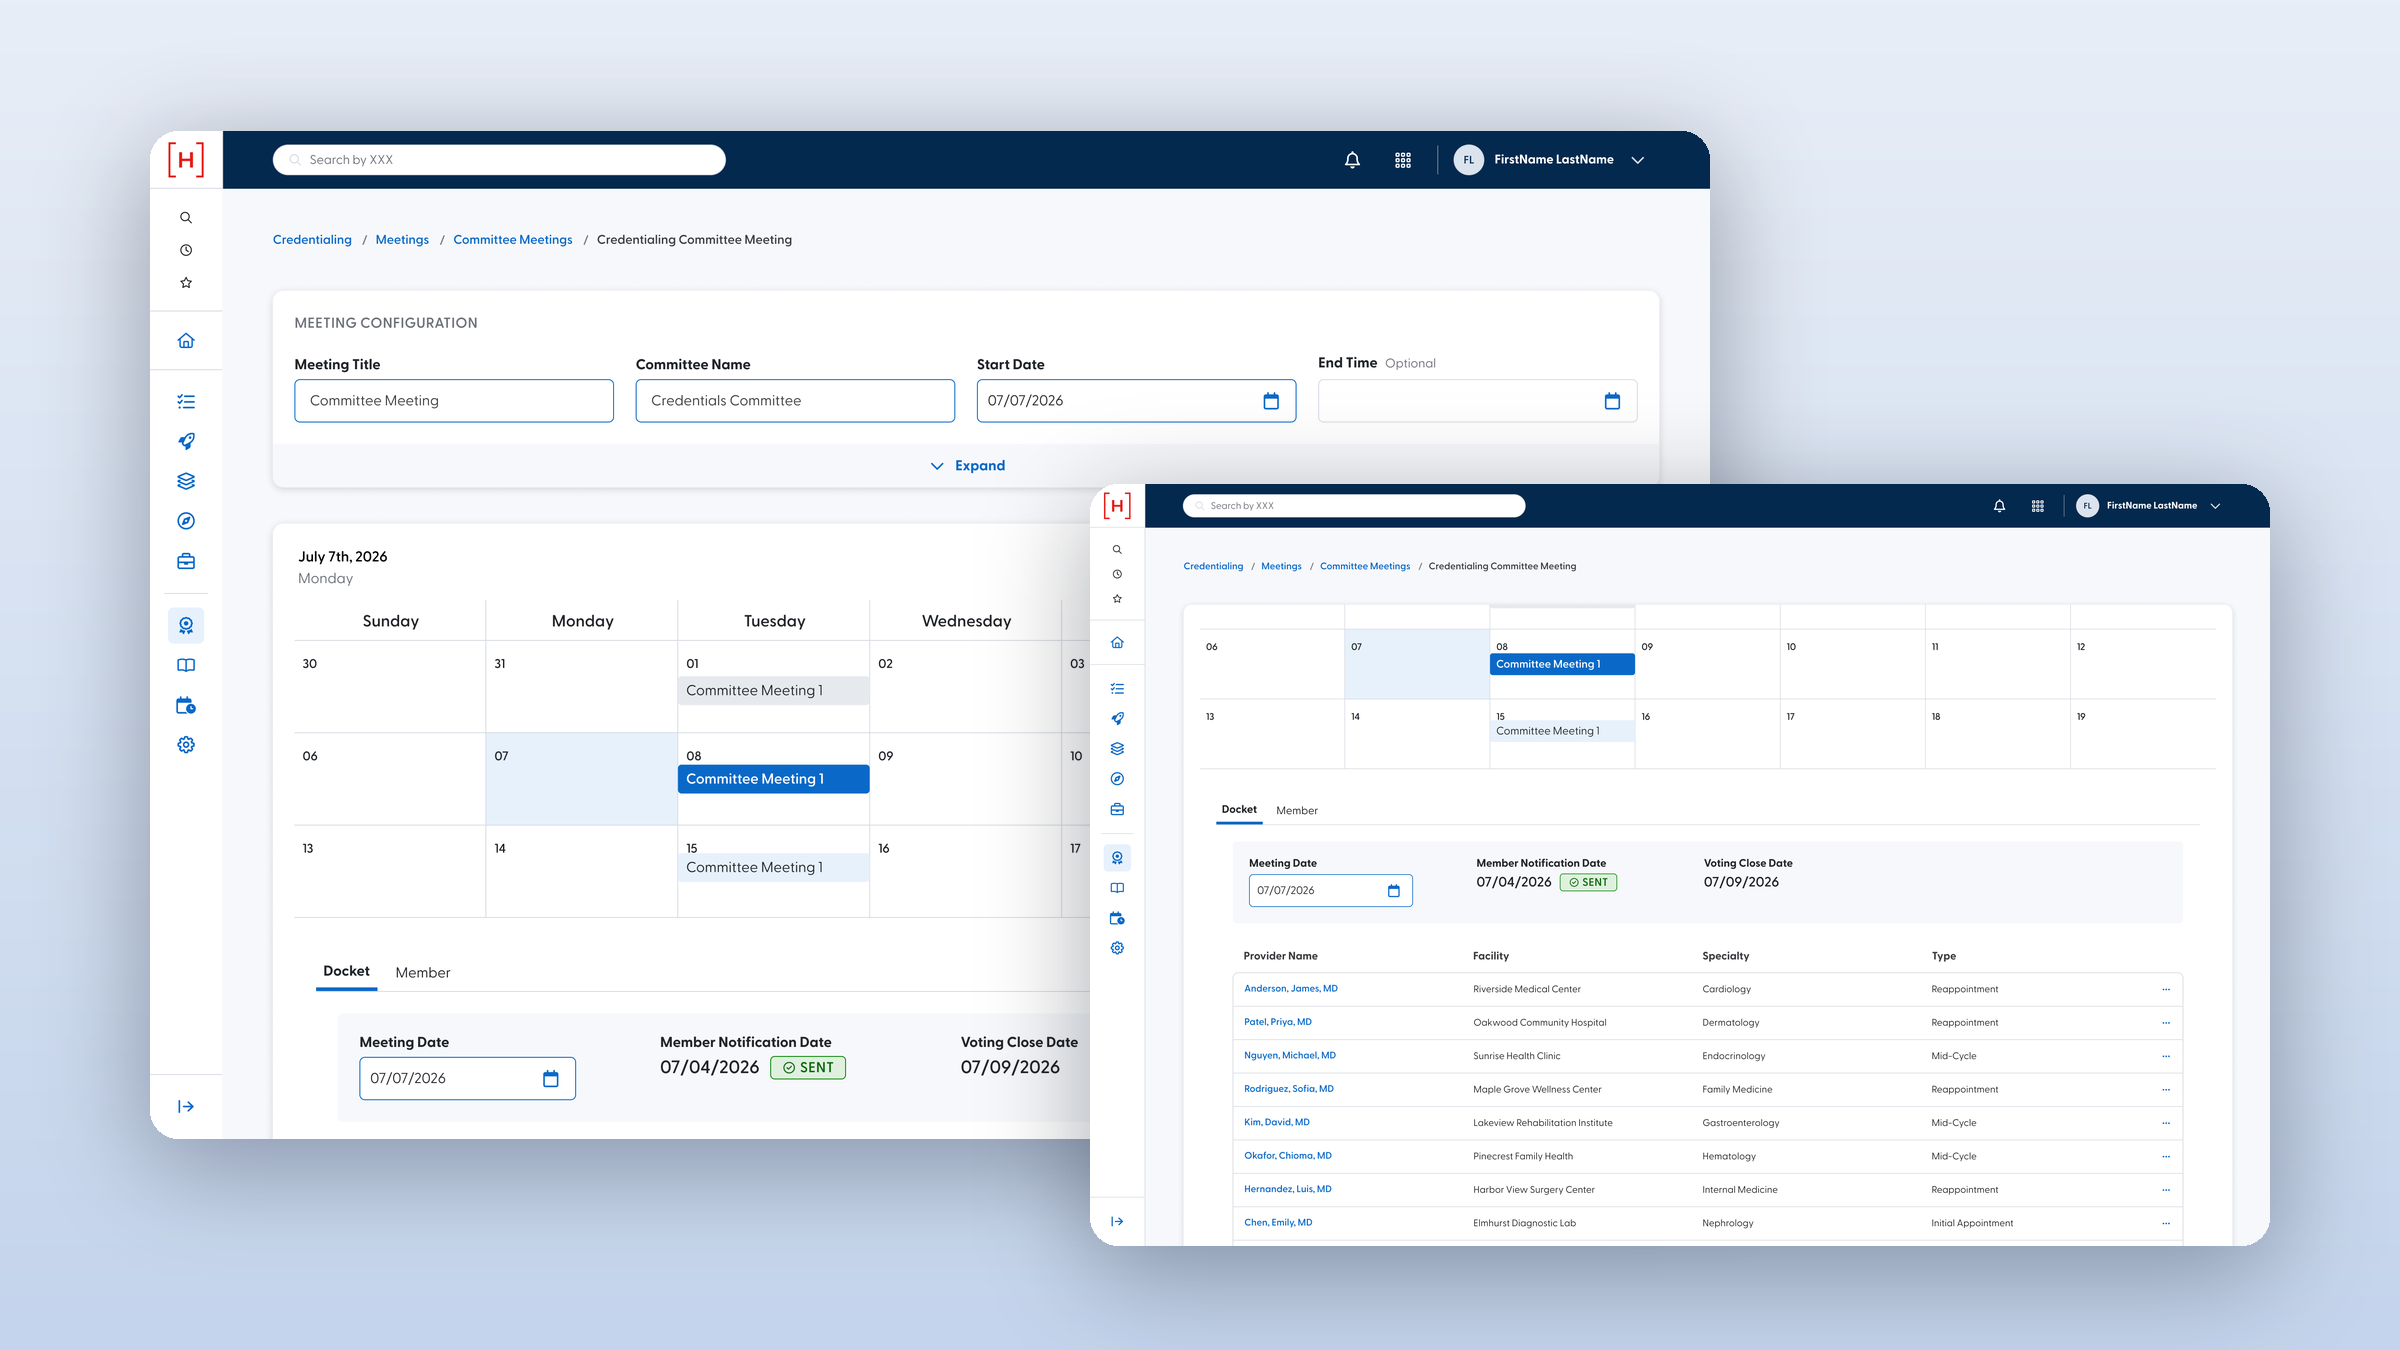Open actions menu for Anderson, James, MD
Viewport: 2400px width, 1350px height.
2166,990
